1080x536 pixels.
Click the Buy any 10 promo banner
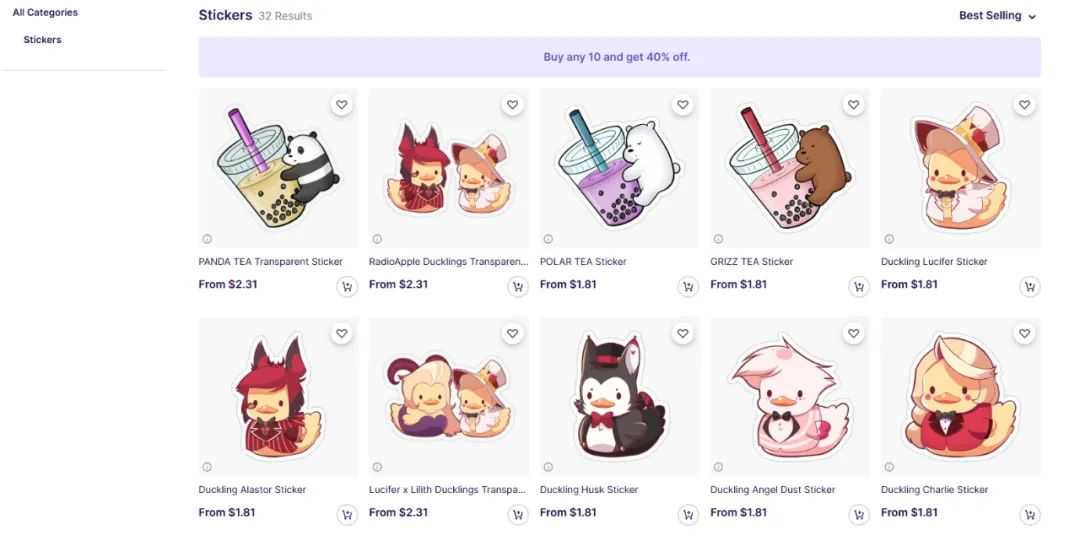click(618, 57)
